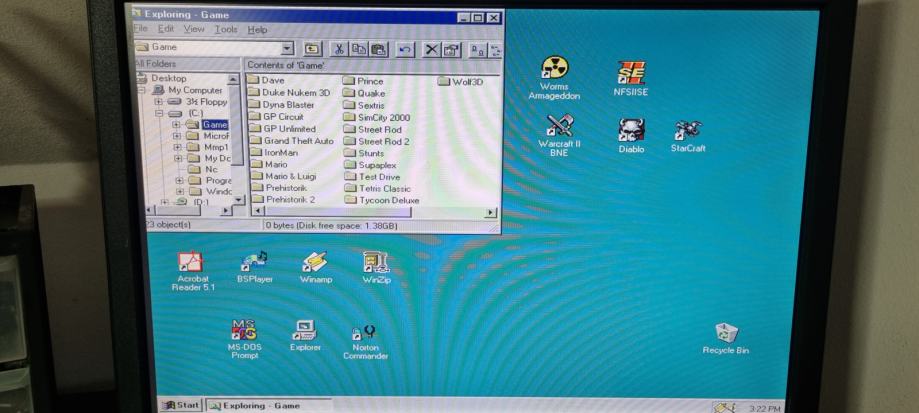Image resolution: width=919 pixels, height=413 pixels.
Task: Select Desktop in the folder tree
Action: click(x=162, y=78)
